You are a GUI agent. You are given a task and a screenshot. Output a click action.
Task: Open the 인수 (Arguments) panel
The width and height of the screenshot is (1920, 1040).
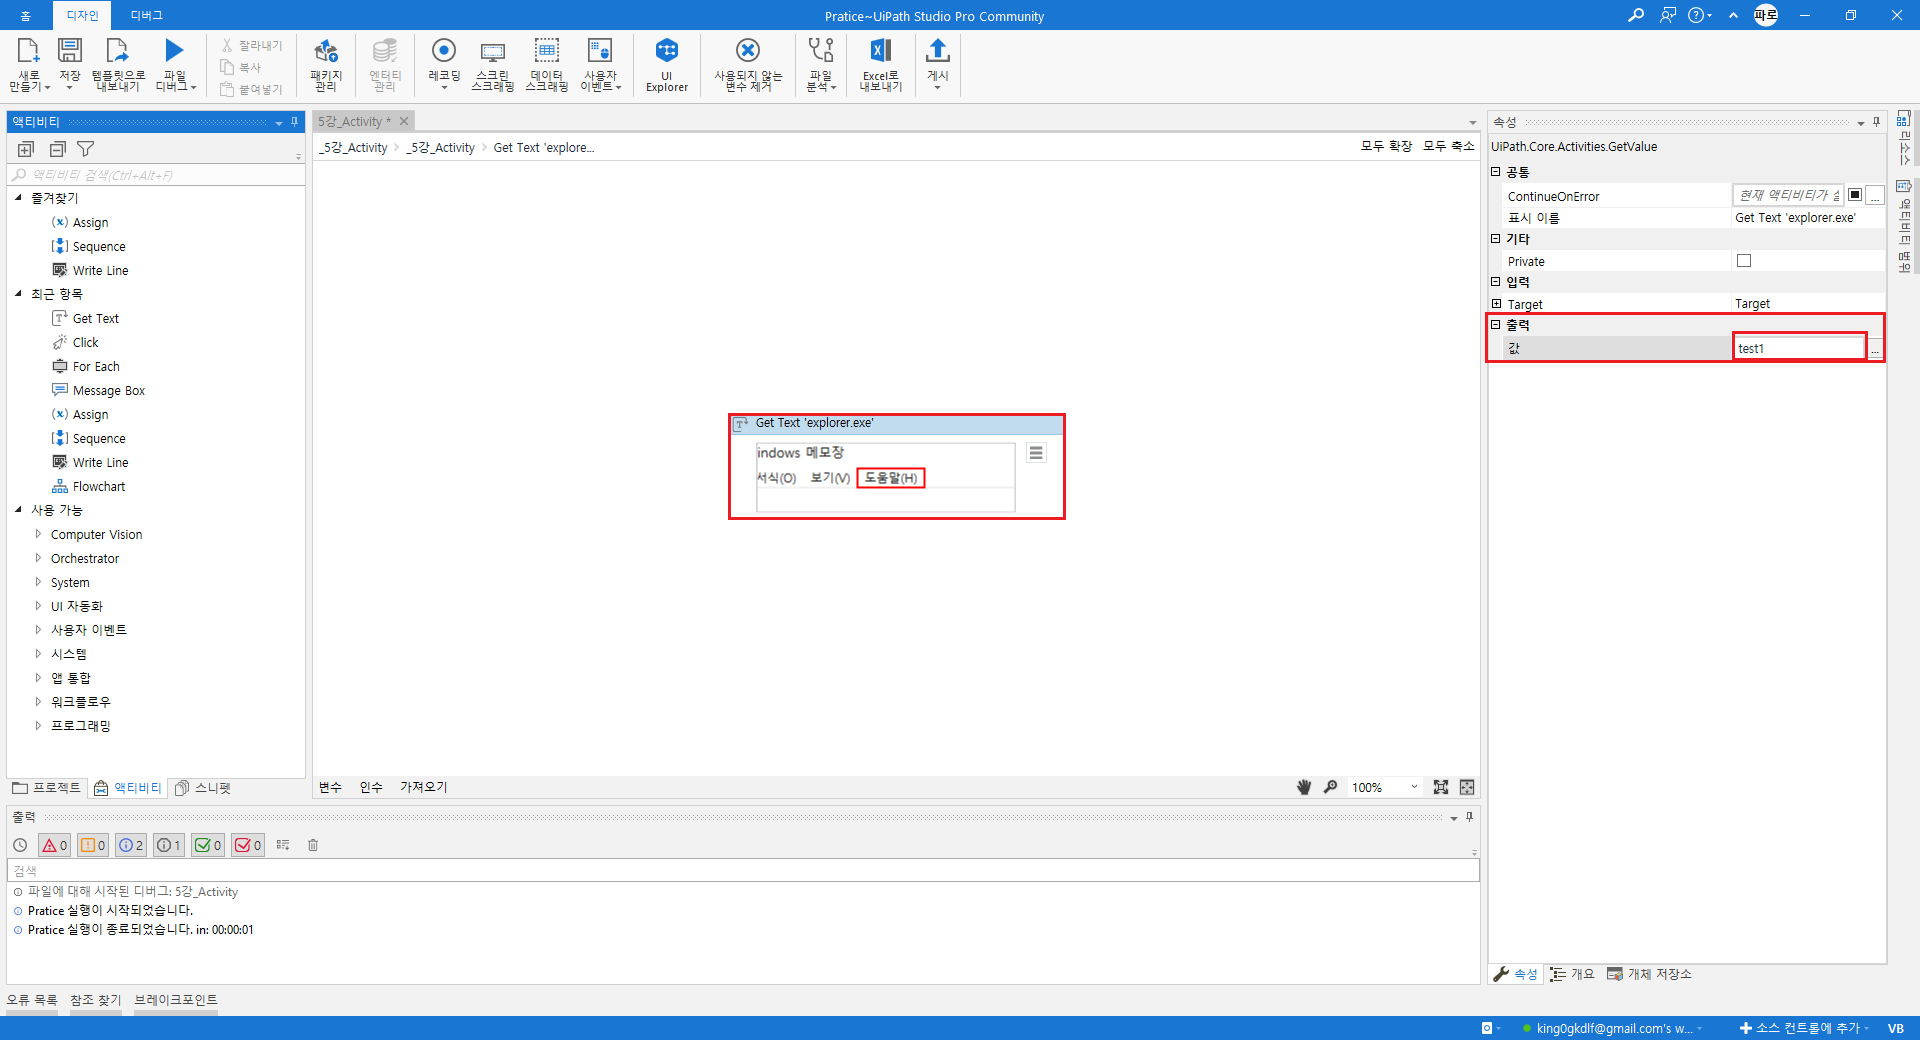pos(371,787)
